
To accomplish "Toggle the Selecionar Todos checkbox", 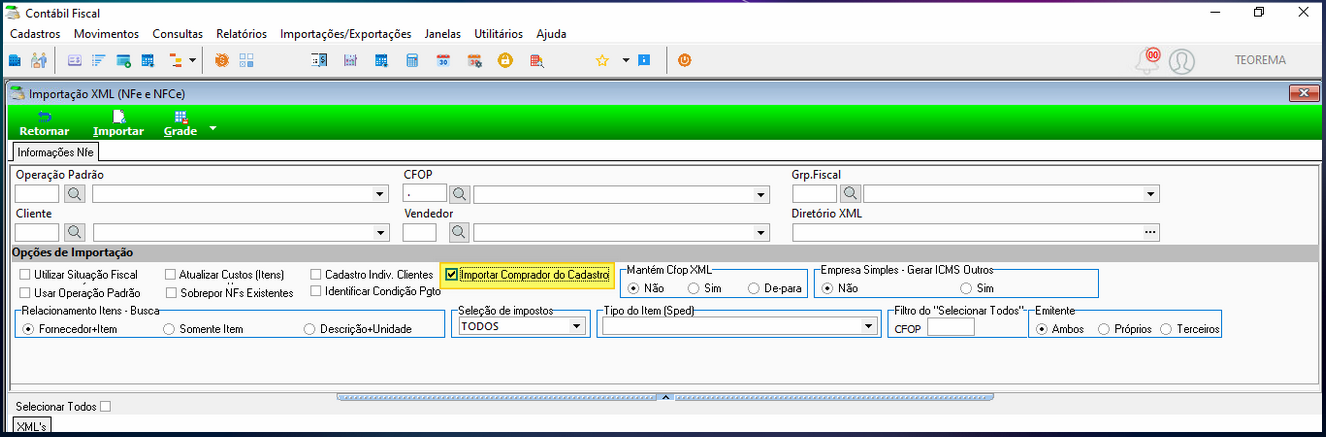I will point(106,406).
